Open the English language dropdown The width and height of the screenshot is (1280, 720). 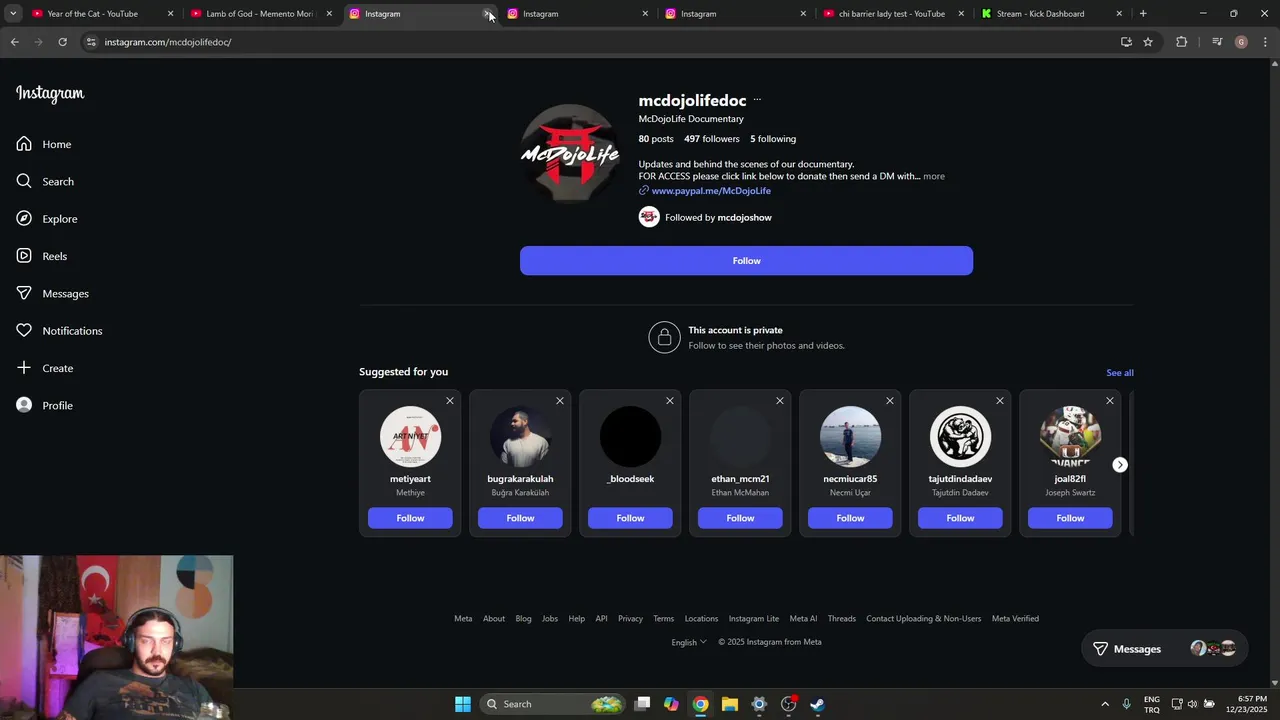click(689, 642)
